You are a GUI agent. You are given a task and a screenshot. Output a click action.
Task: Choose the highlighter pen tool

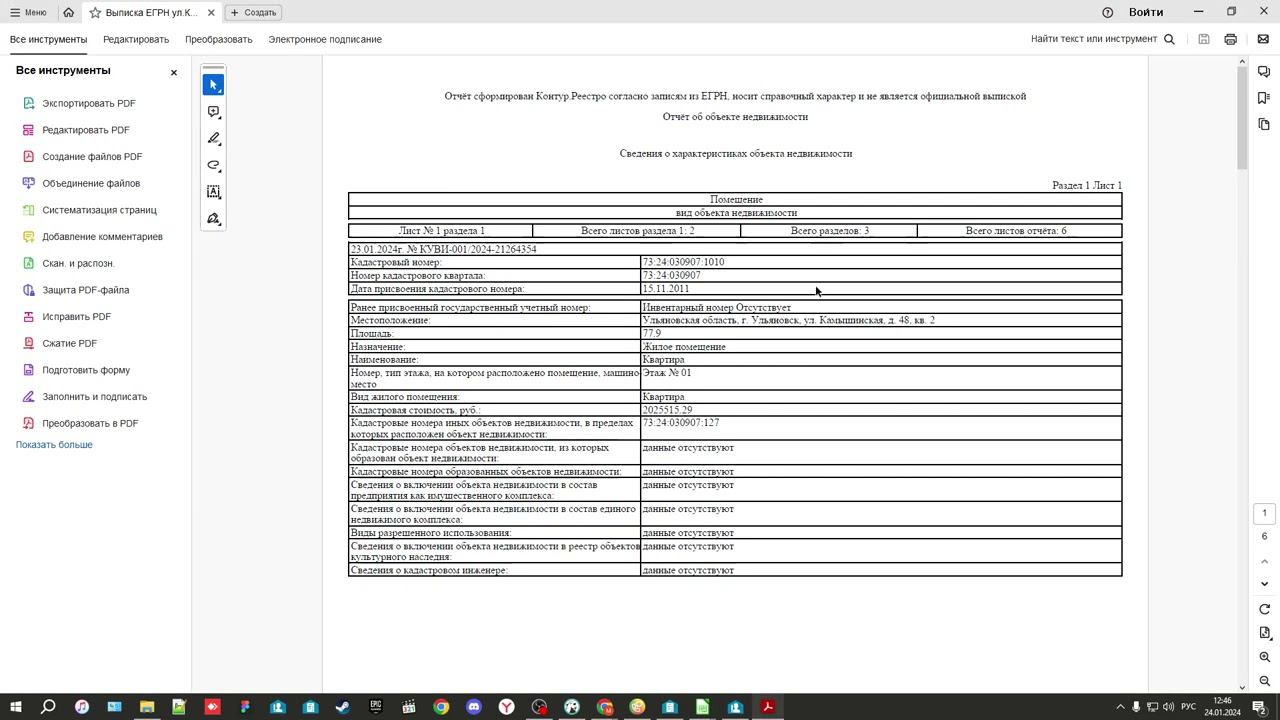[x=213, y=139]
